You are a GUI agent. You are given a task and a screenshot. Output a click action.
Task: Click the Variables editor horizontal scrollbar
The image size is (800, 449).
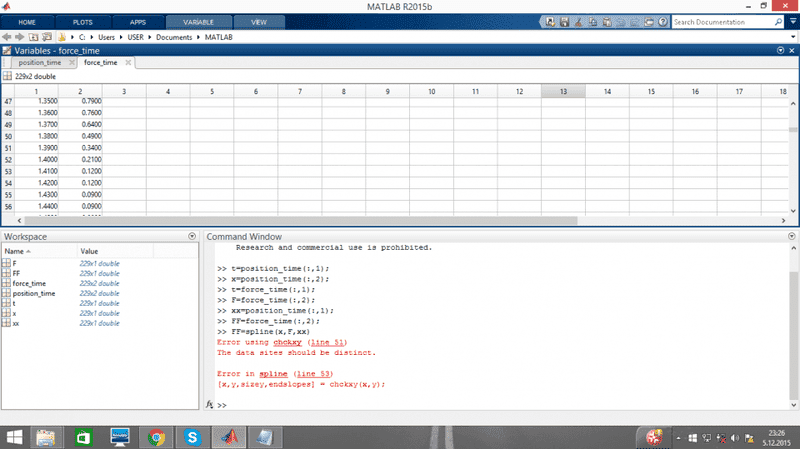click(x=301, y=220)
